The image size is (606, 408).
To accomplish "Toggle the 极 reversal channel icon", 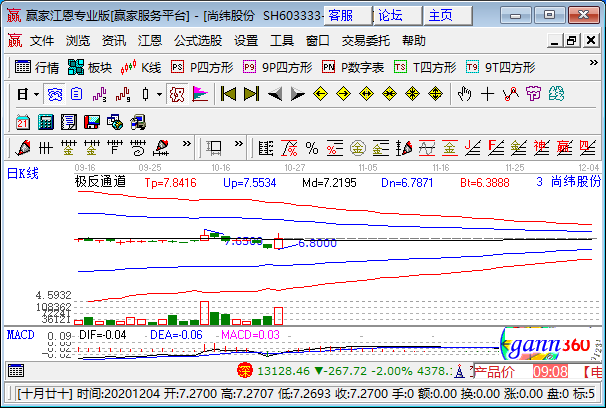I will point(177,94).
